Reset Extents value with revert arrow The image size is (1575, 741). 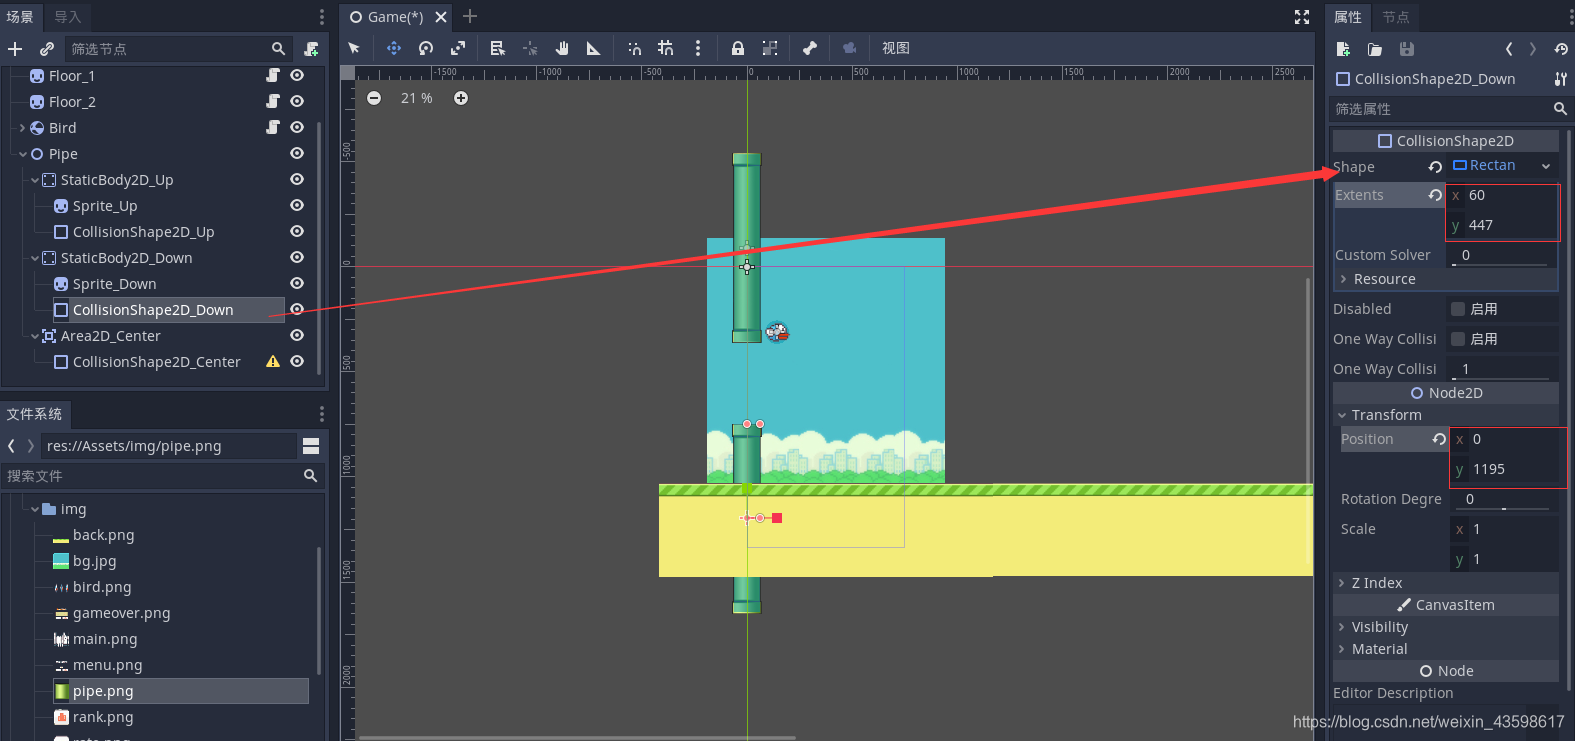pyautogui.click(x=1435, y=195)
